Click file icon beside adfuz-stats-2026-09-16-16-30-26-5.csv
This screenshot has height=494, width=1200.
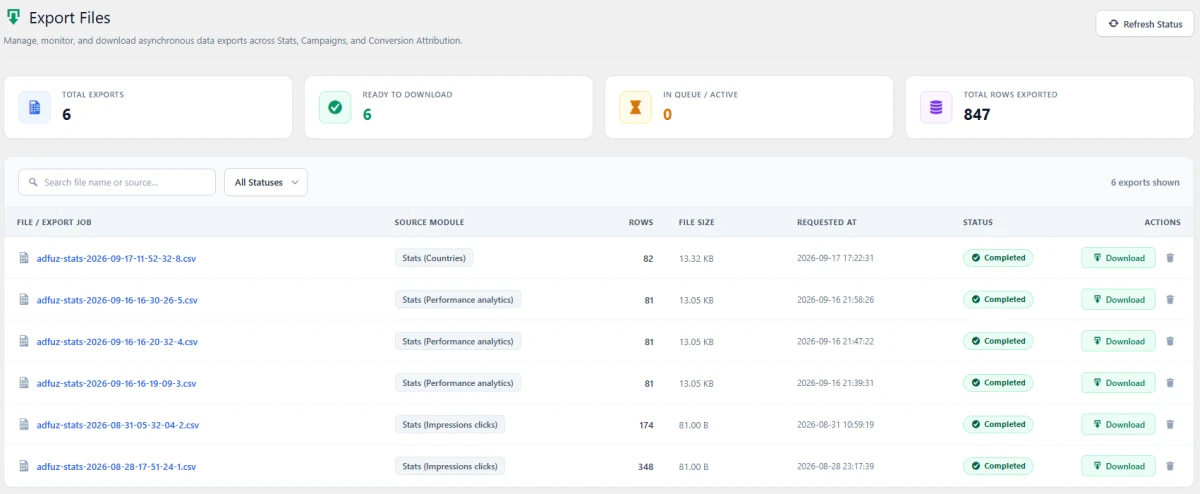click(24, 300)
